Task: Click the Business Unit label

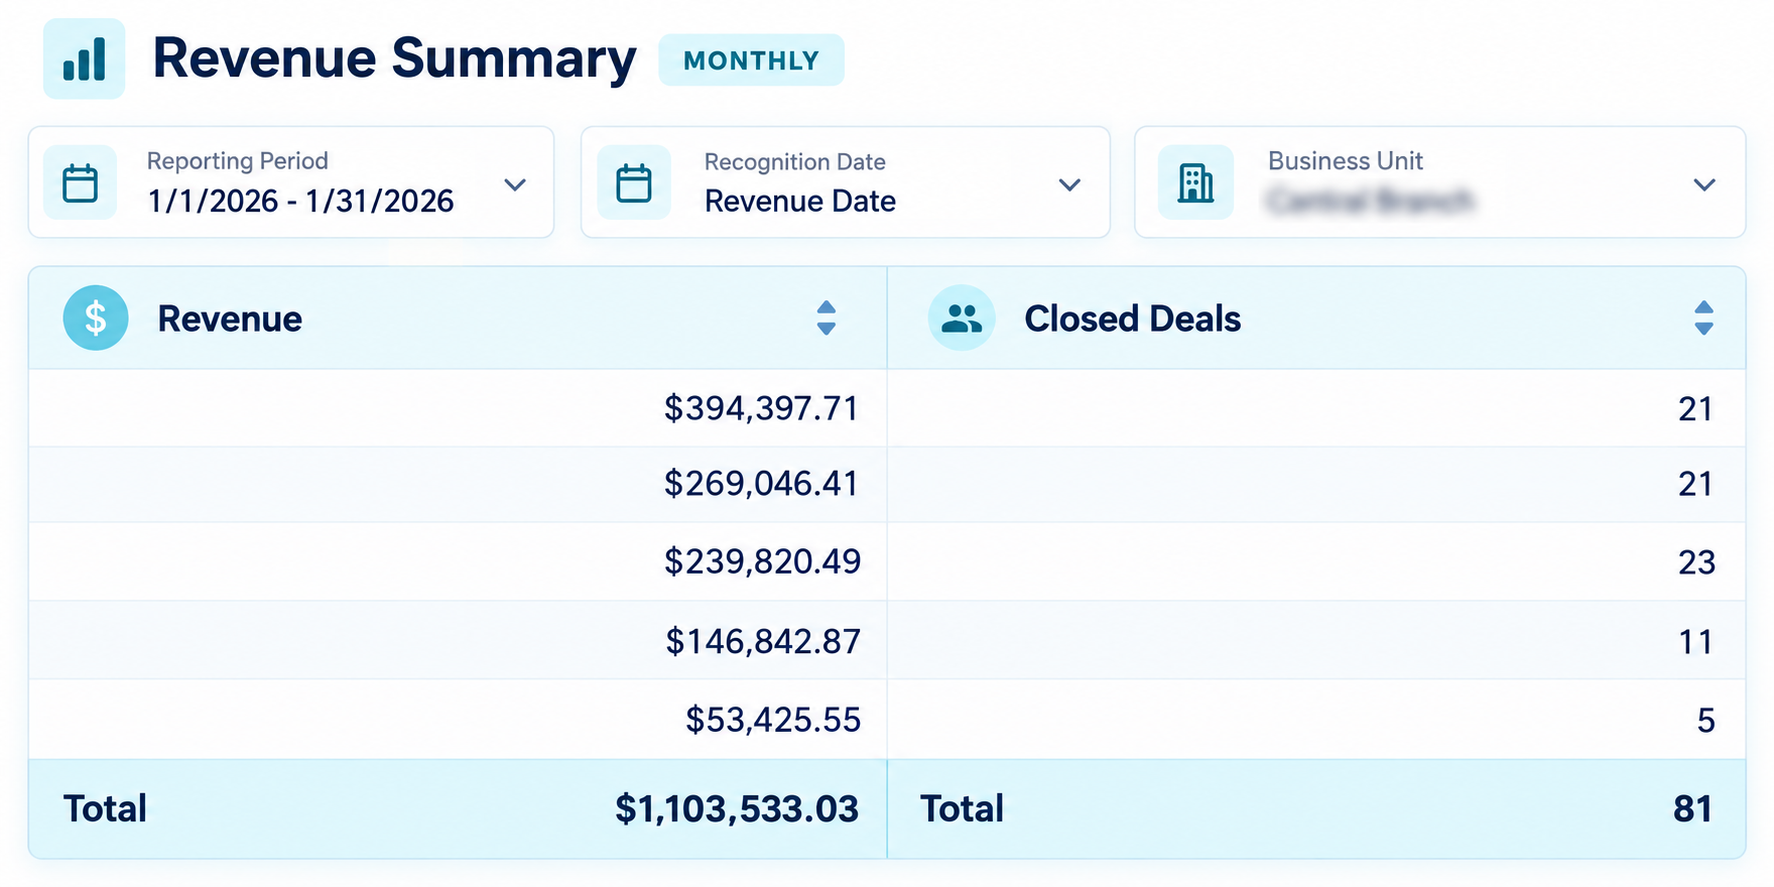Action: (1345, 161)
